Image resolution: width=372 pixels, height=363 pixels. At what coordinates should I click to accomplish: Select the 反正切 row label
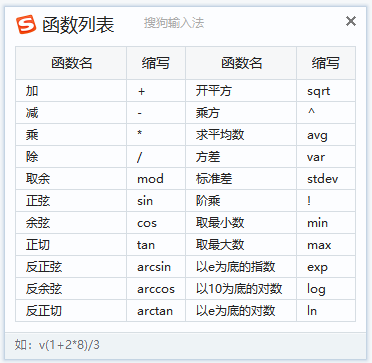[x=44, y=311]
